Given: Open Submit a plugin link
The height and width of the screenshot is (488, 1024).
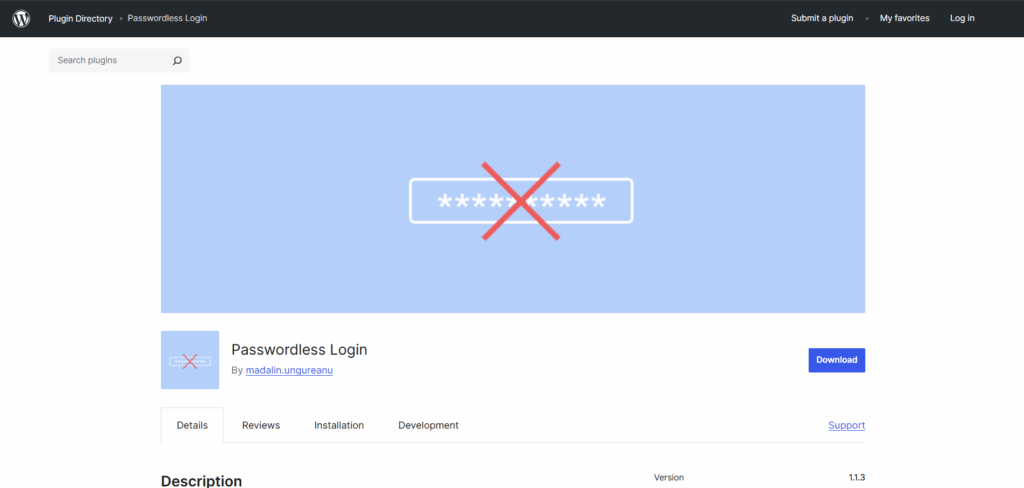Looking at the screenshot, I should (x=822, y=18).
